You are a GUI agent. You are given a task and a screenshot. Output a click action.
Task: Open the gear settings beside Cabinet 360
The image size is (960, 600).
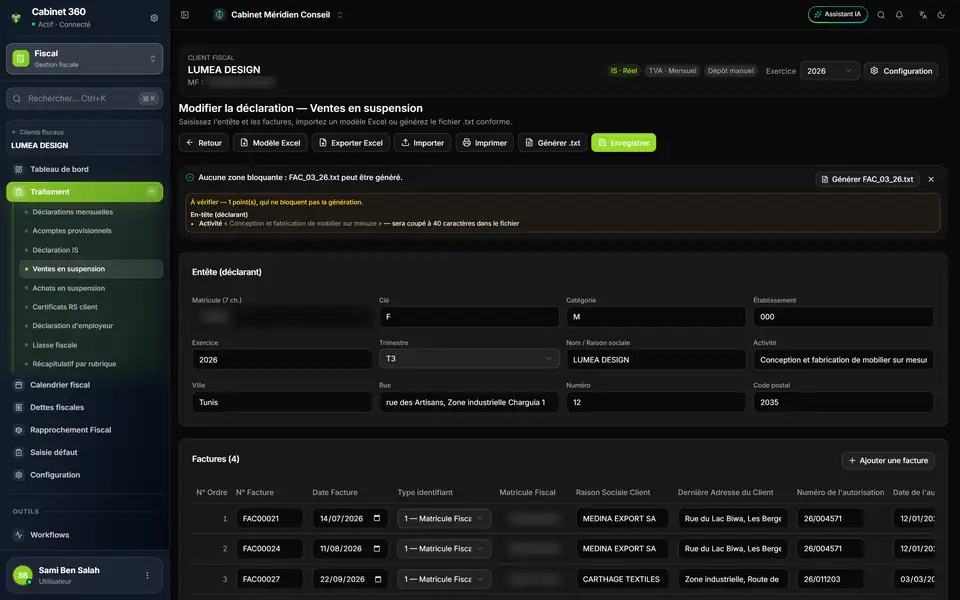(x=154, y=18)
